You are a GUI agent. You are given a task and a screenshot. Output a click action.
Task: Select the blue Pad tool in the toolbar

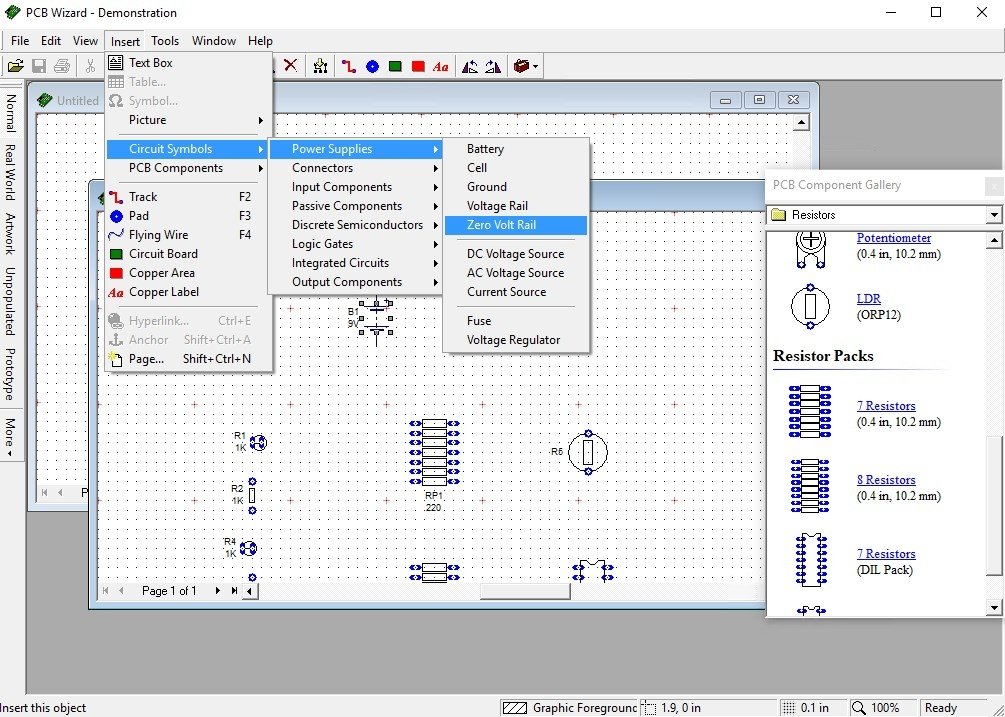(372, 66)
